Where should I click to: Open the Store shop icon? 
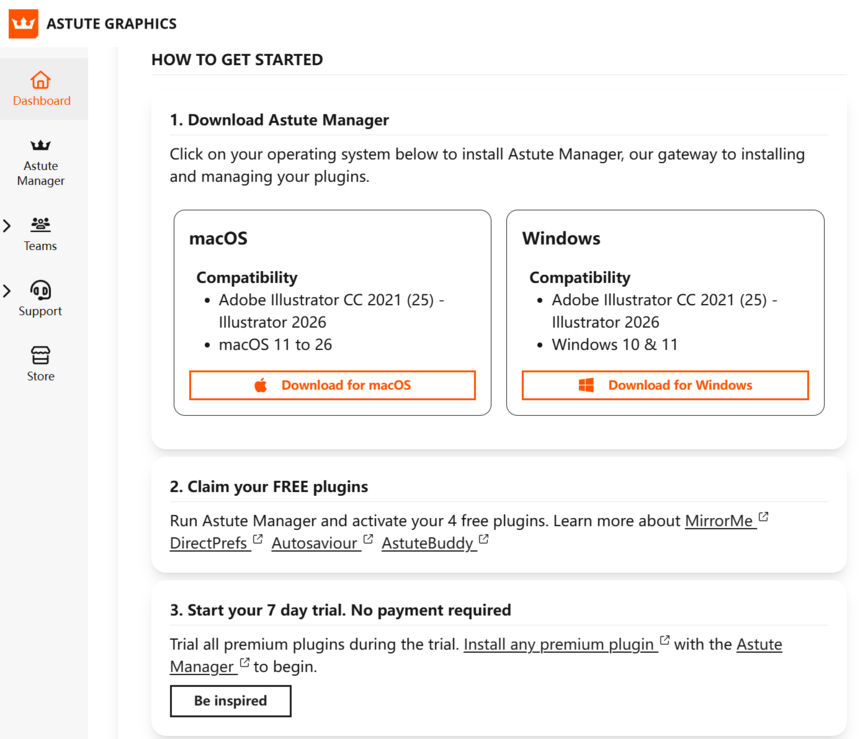coord(41,355)
